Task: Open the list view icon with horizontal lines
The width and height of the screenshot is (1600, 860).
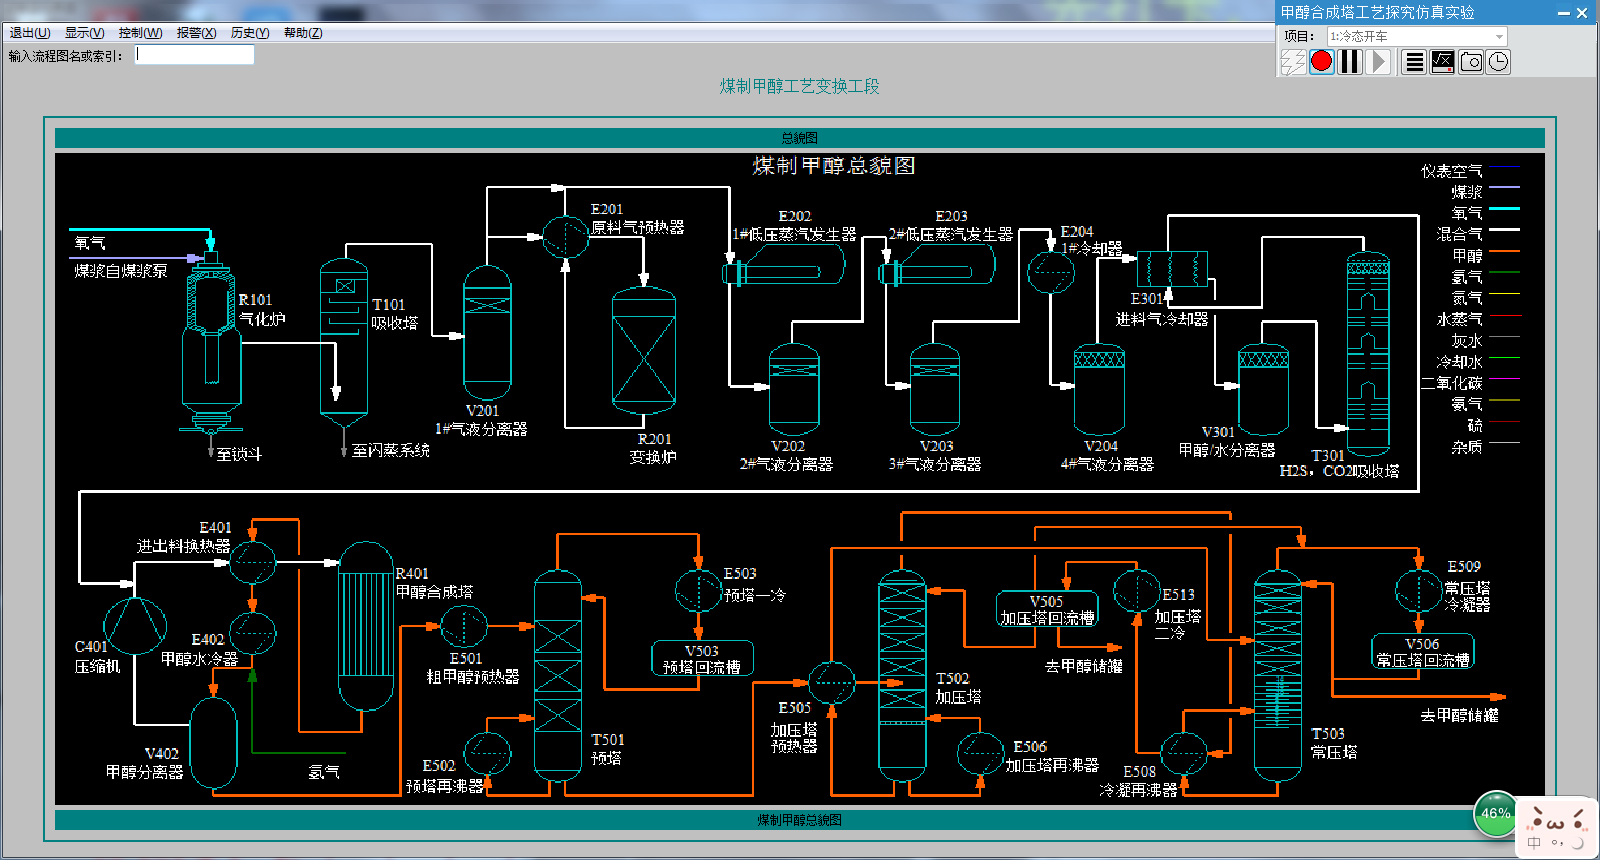Action: (x=1414, y=62)
